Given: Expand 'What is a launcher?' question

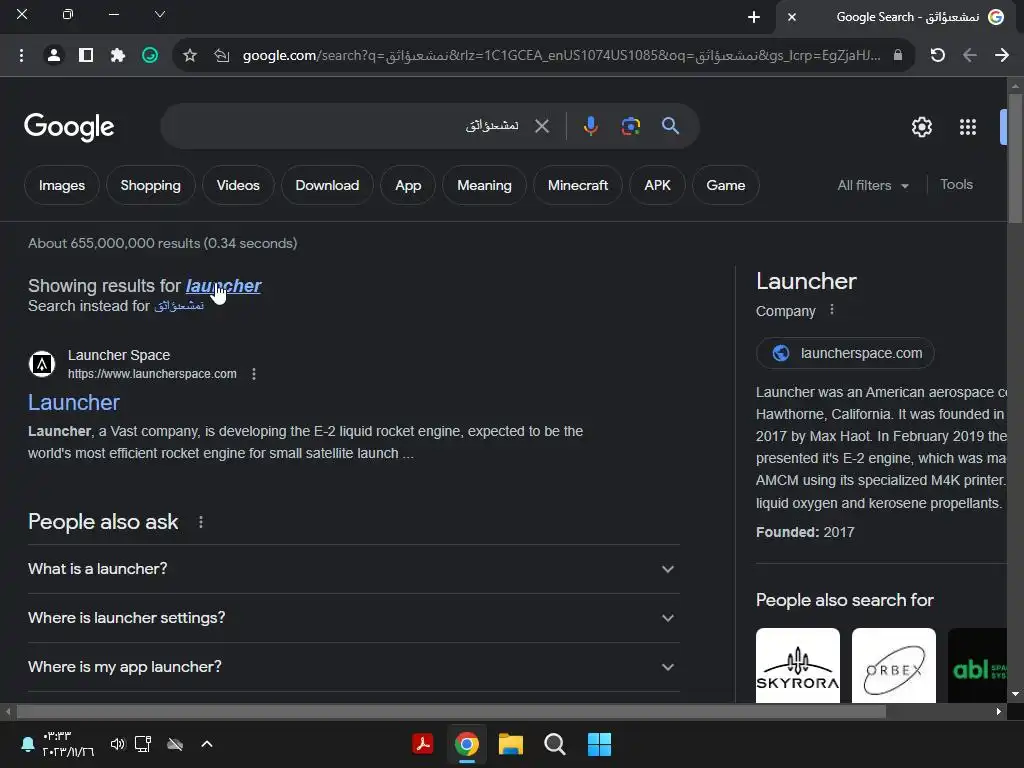Looking at the screenshot, I should 354,569.
